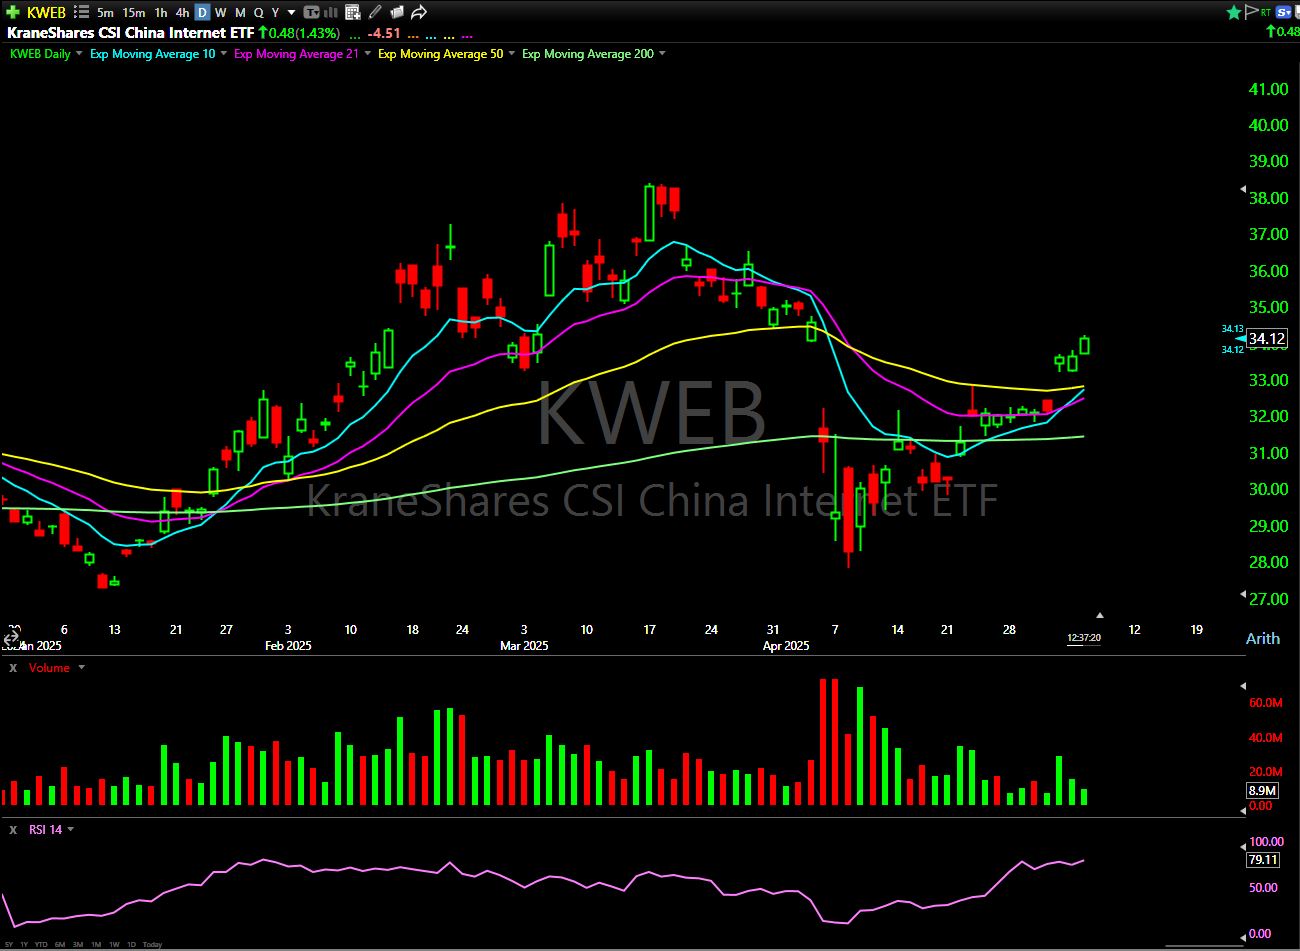Open Exp Moving Average 50 settings dropdown
Image resolution: width=1300 pixels, height=951 pixels.
tap(512, 54)
